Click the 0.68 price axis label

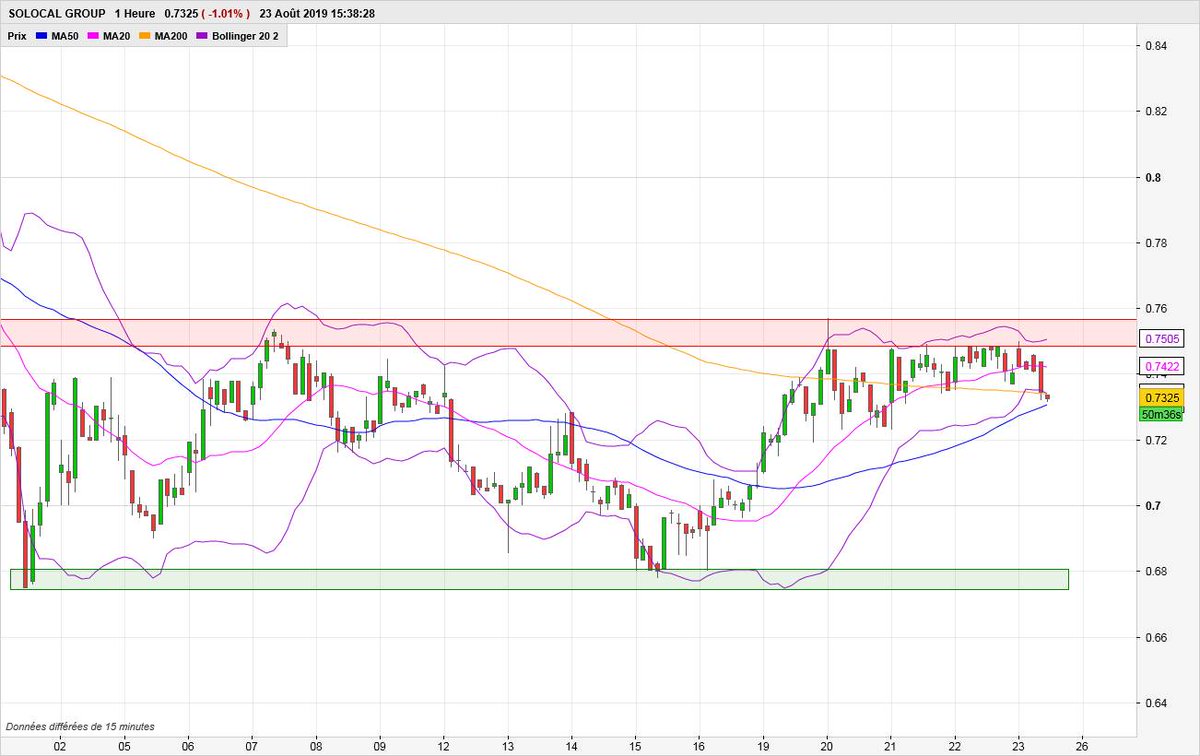click(x=1155, y=571)
